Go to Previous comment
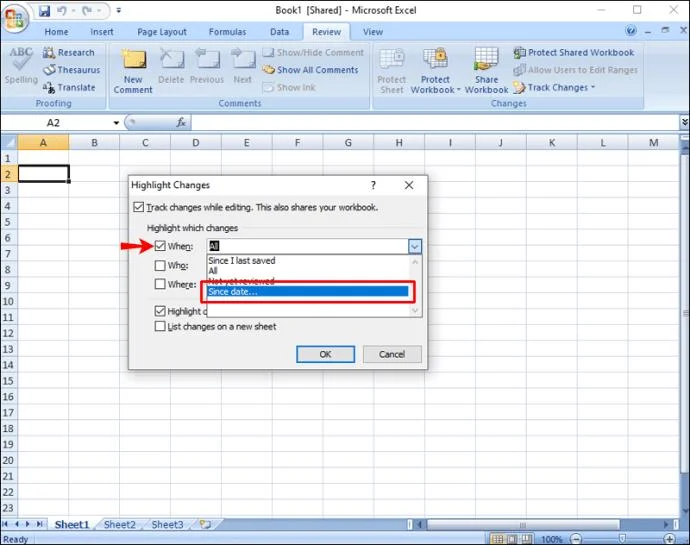Viewport: 690px width, 545px height. tap(207, 67)
